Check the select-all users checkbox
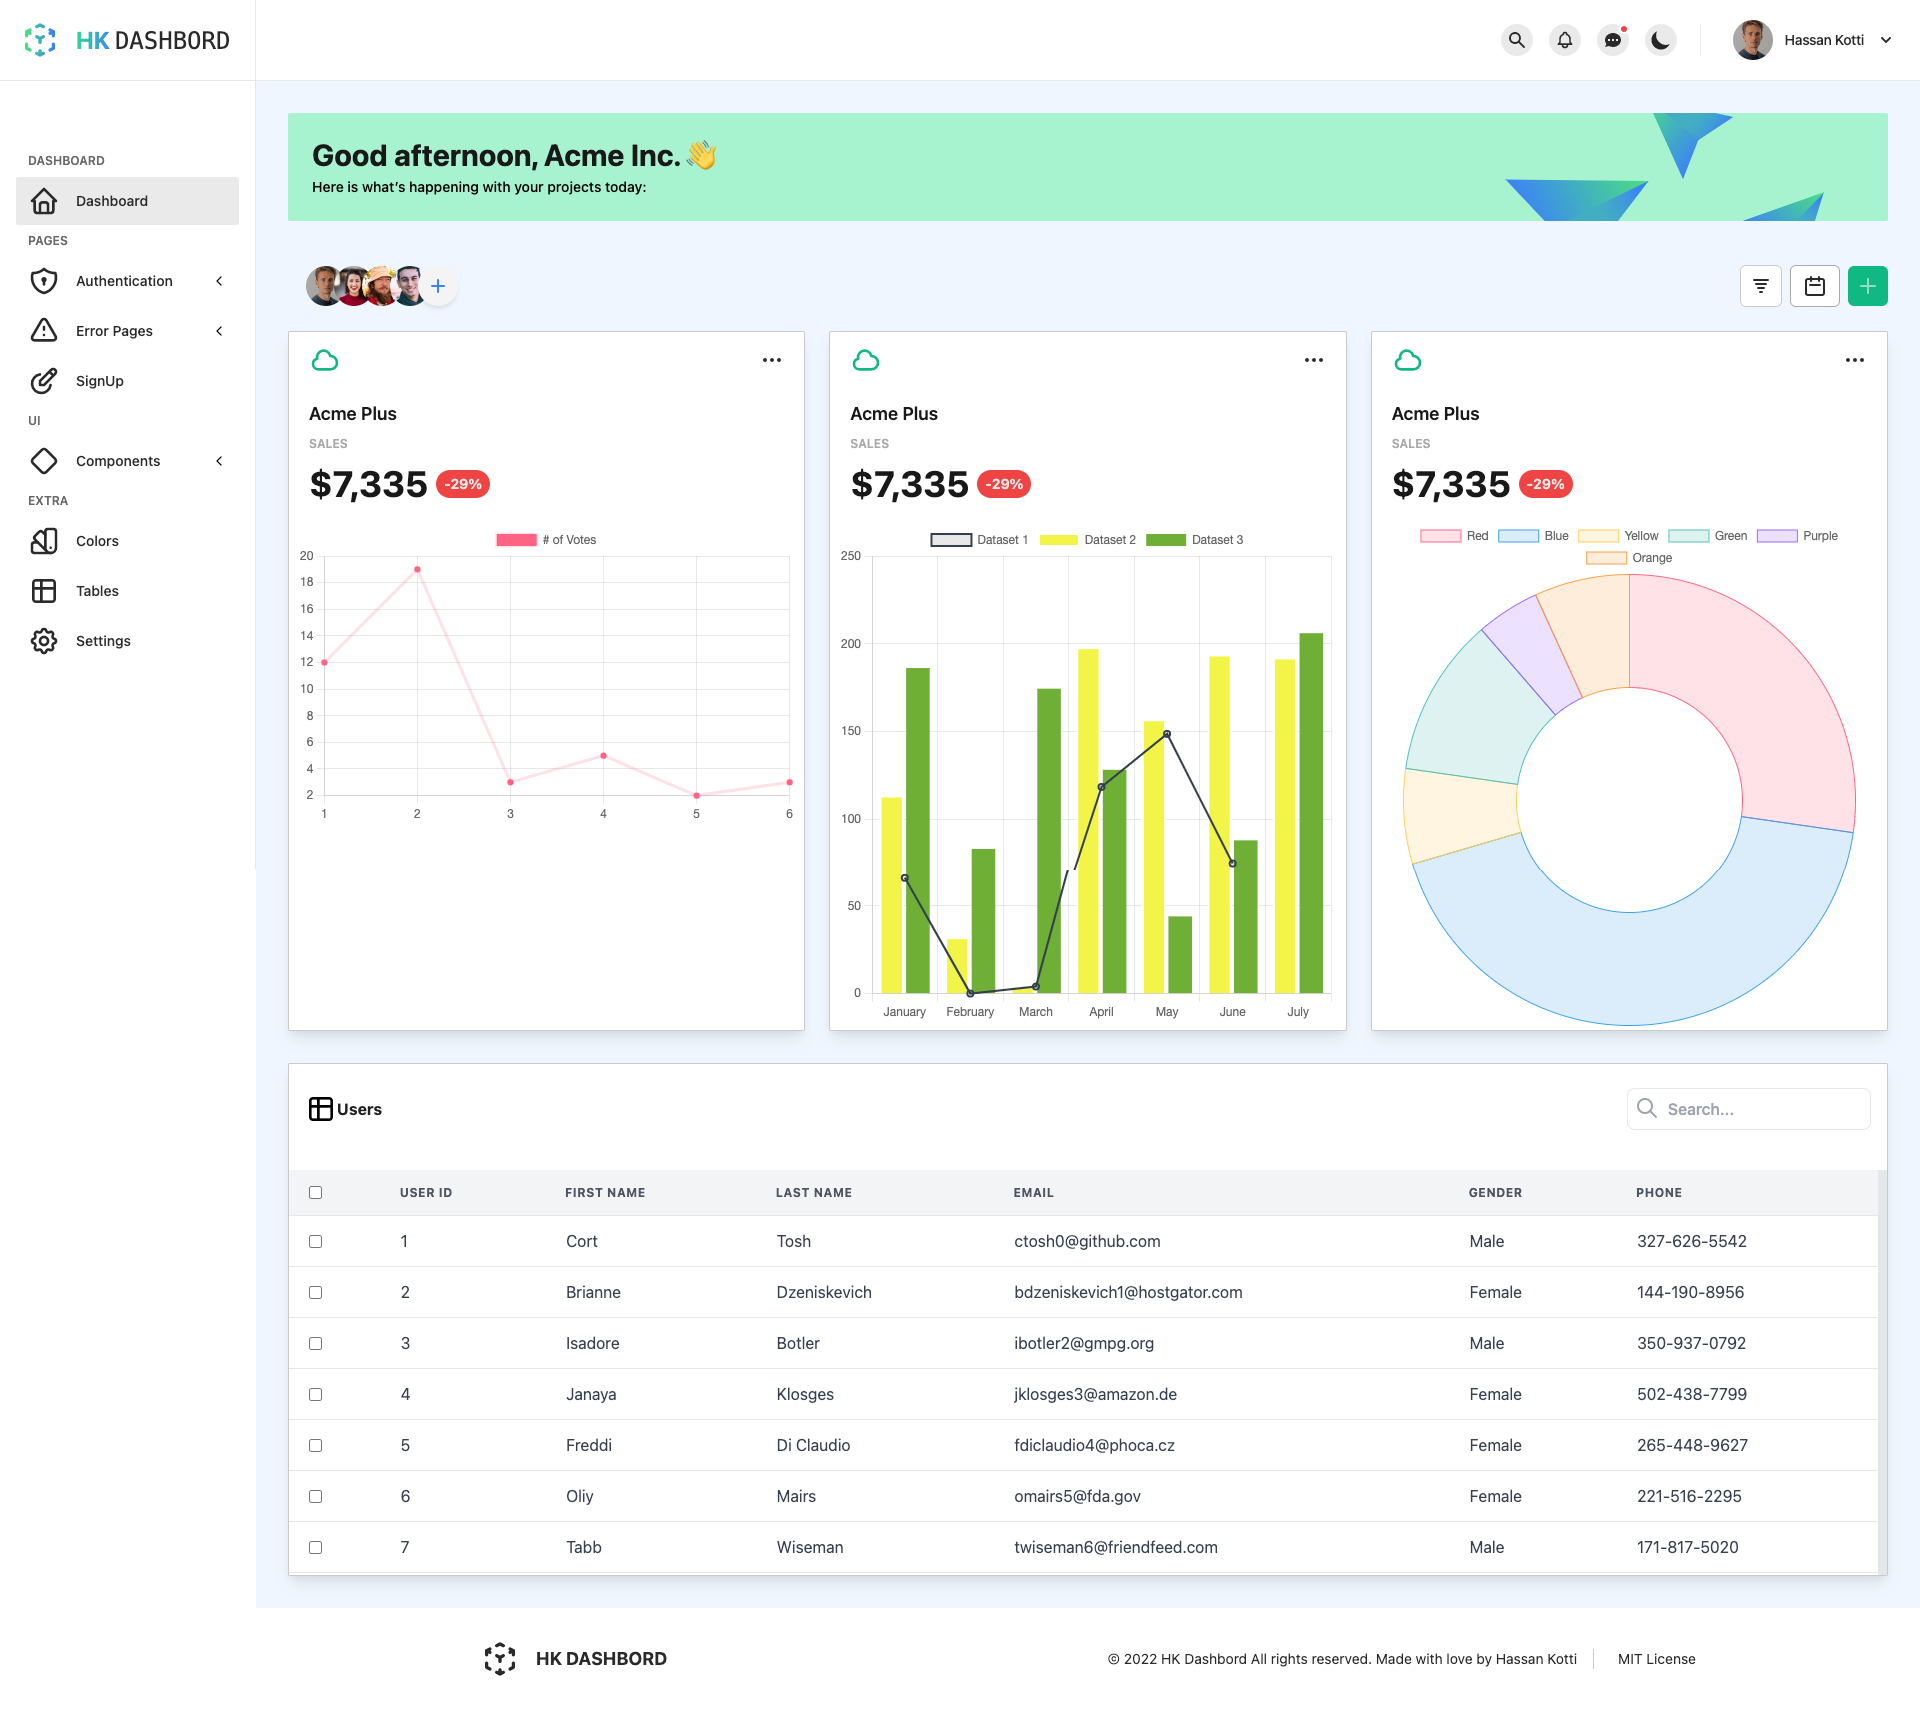Image resolution: width=1920 pixels, height=1713 pixels. [x=316, y=1192]
